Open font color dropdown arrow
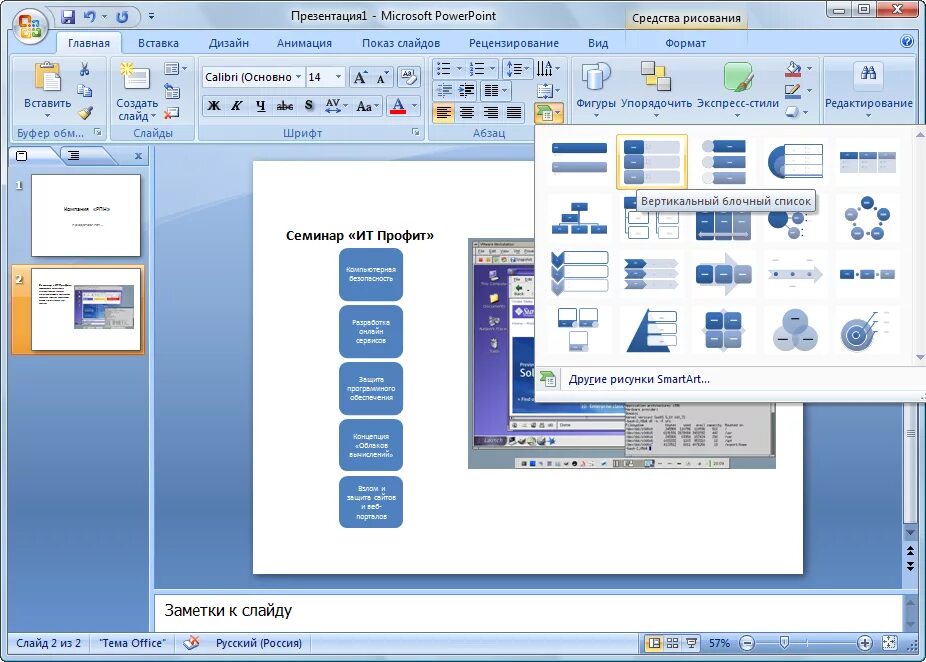The height and width of the screenshot is (662, 926). (415, 106)
